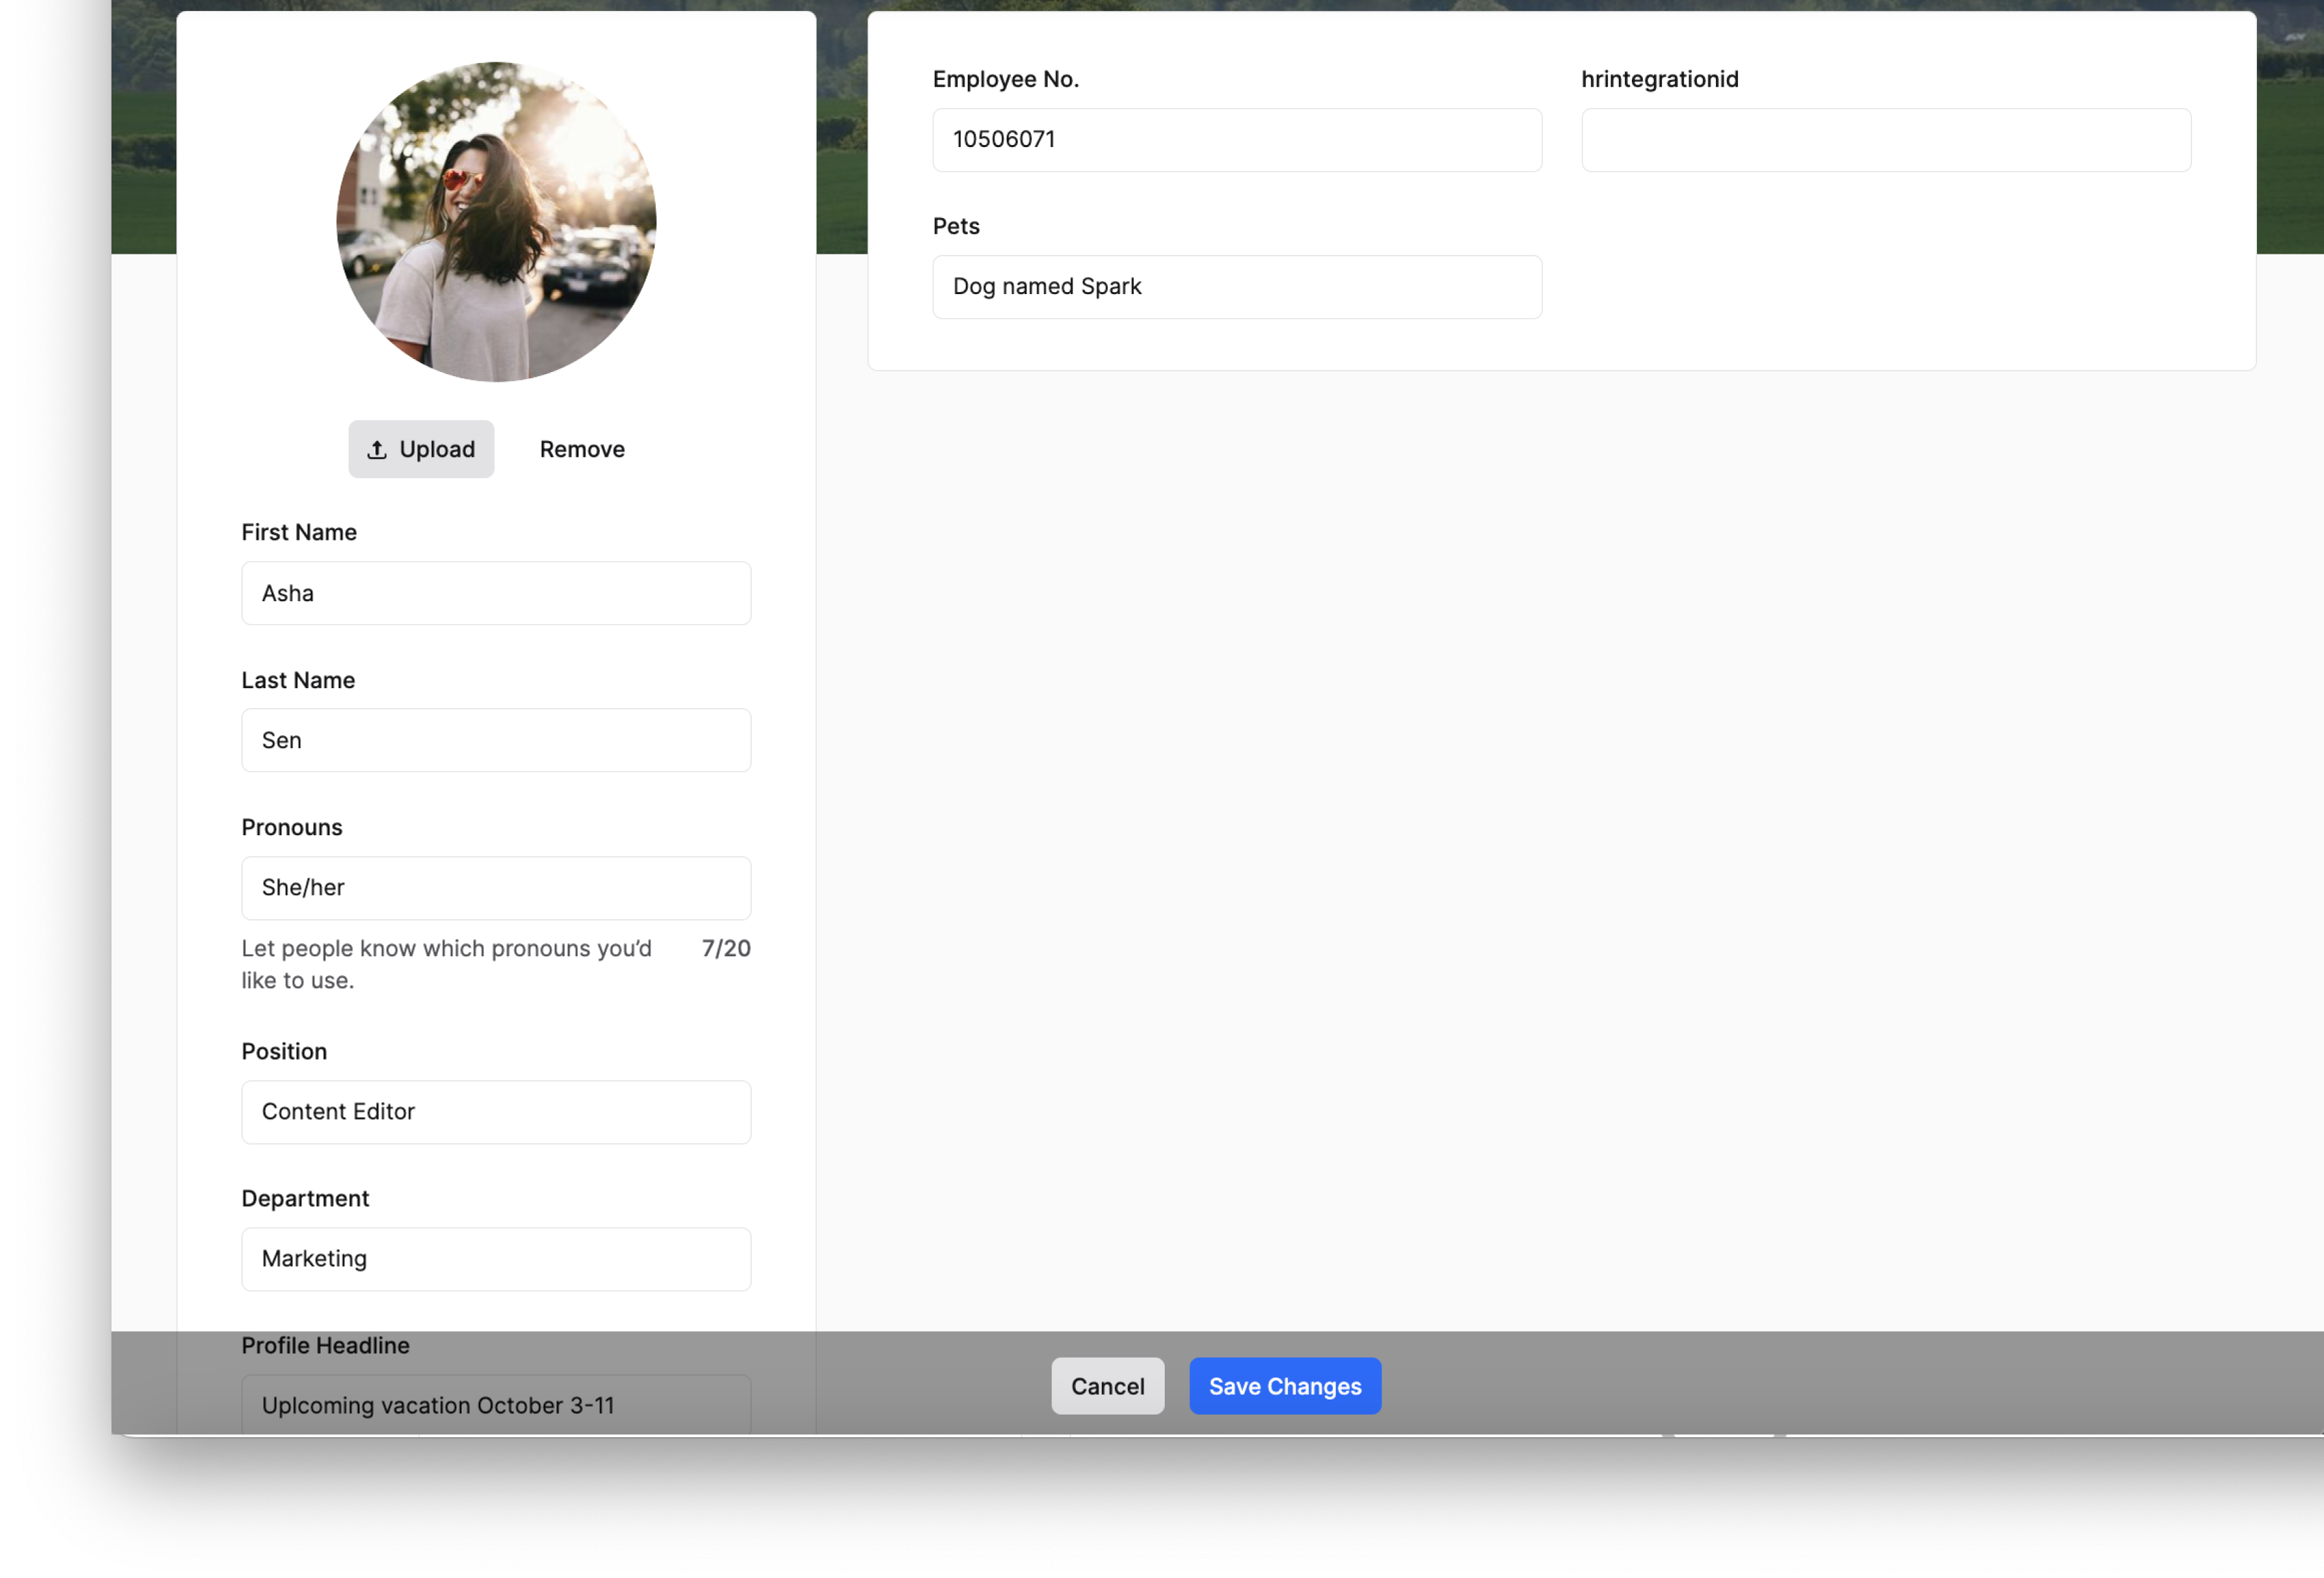The width and height of the screenshot is (2324, 1578).
Task: Click the Position label
Action: pyautogui.click(x=284, y=1051)
